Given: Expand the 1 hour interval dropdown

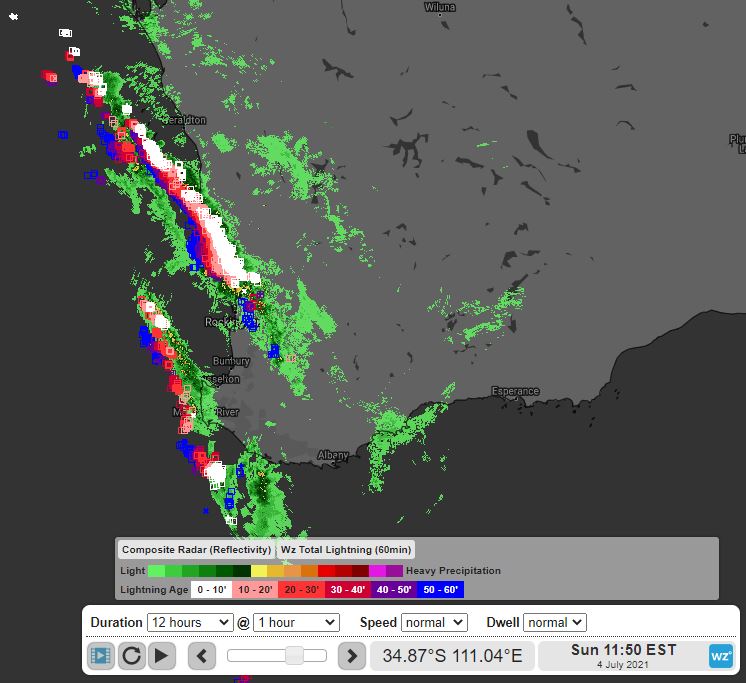Looking at the screenshot, I should coord(296,622).
